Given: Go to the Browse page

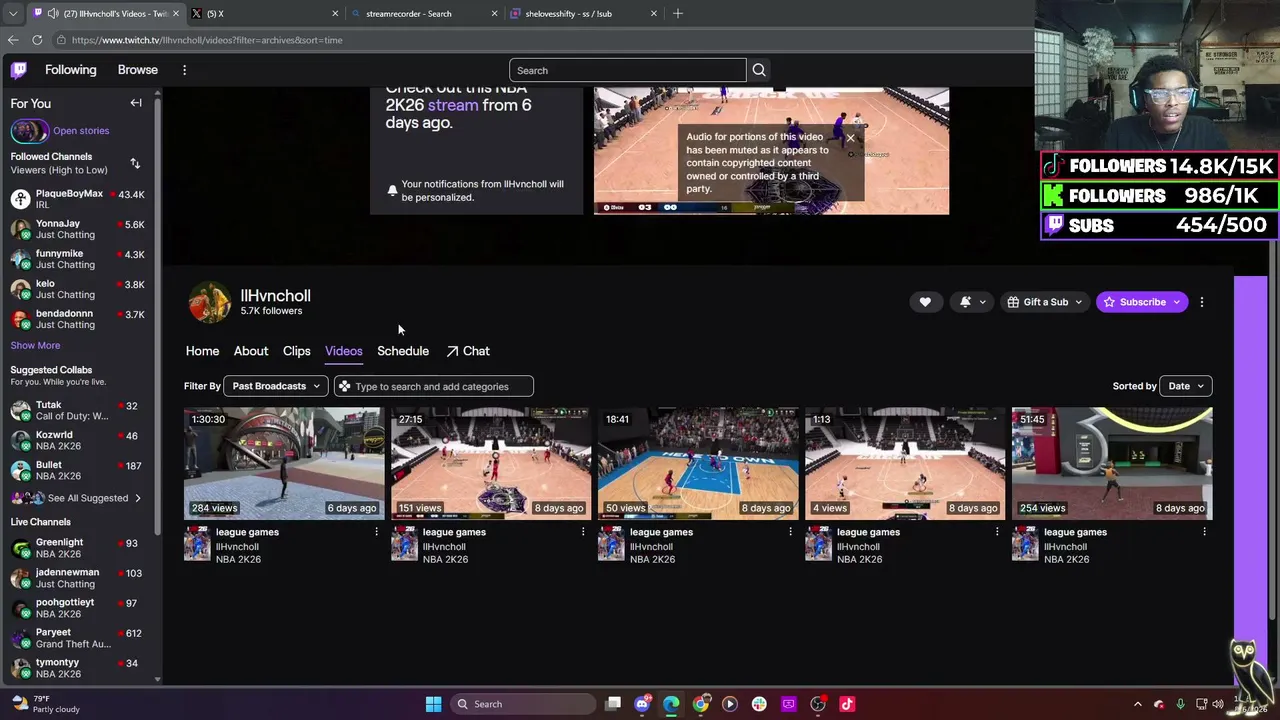Looking at the screenshot, I should tap(138, 70).
